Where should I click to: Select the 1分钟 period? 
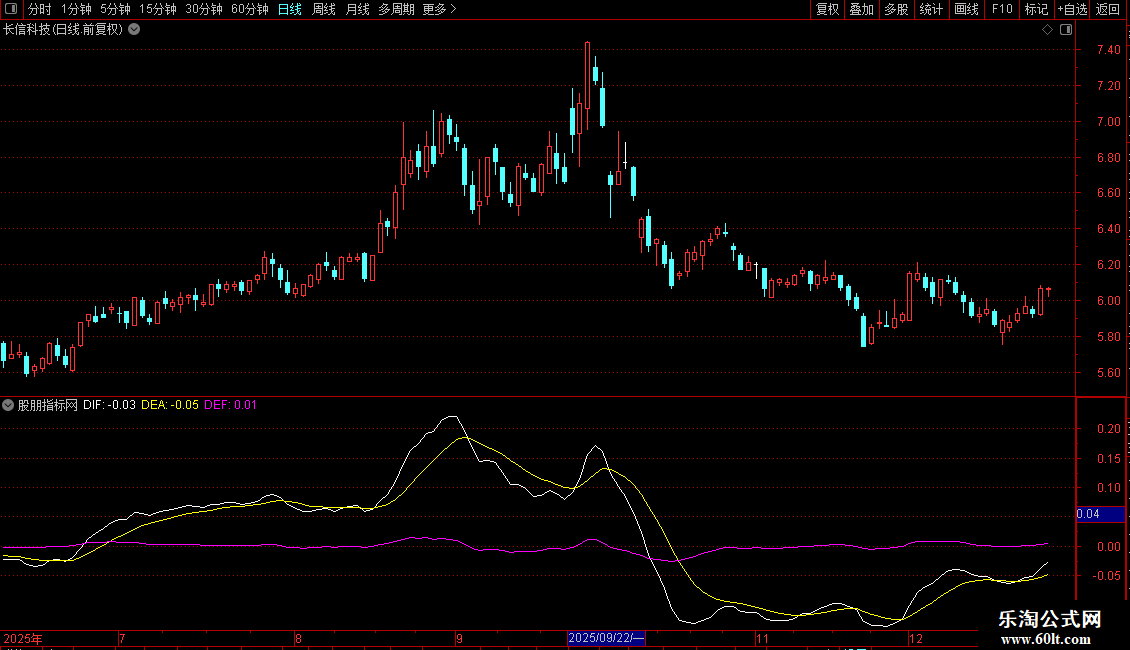[76, 9]
